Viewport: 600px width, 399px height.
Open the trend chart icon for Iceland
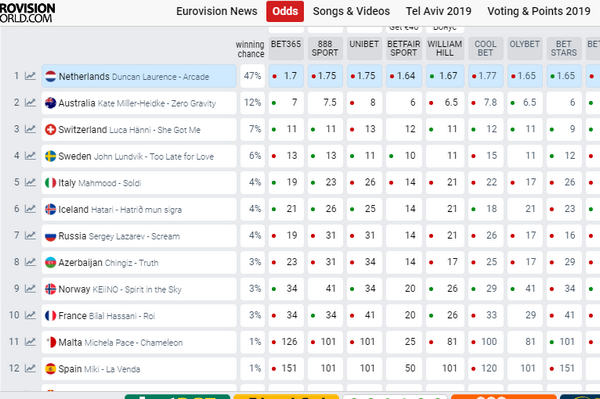click(x=30, y=209)
